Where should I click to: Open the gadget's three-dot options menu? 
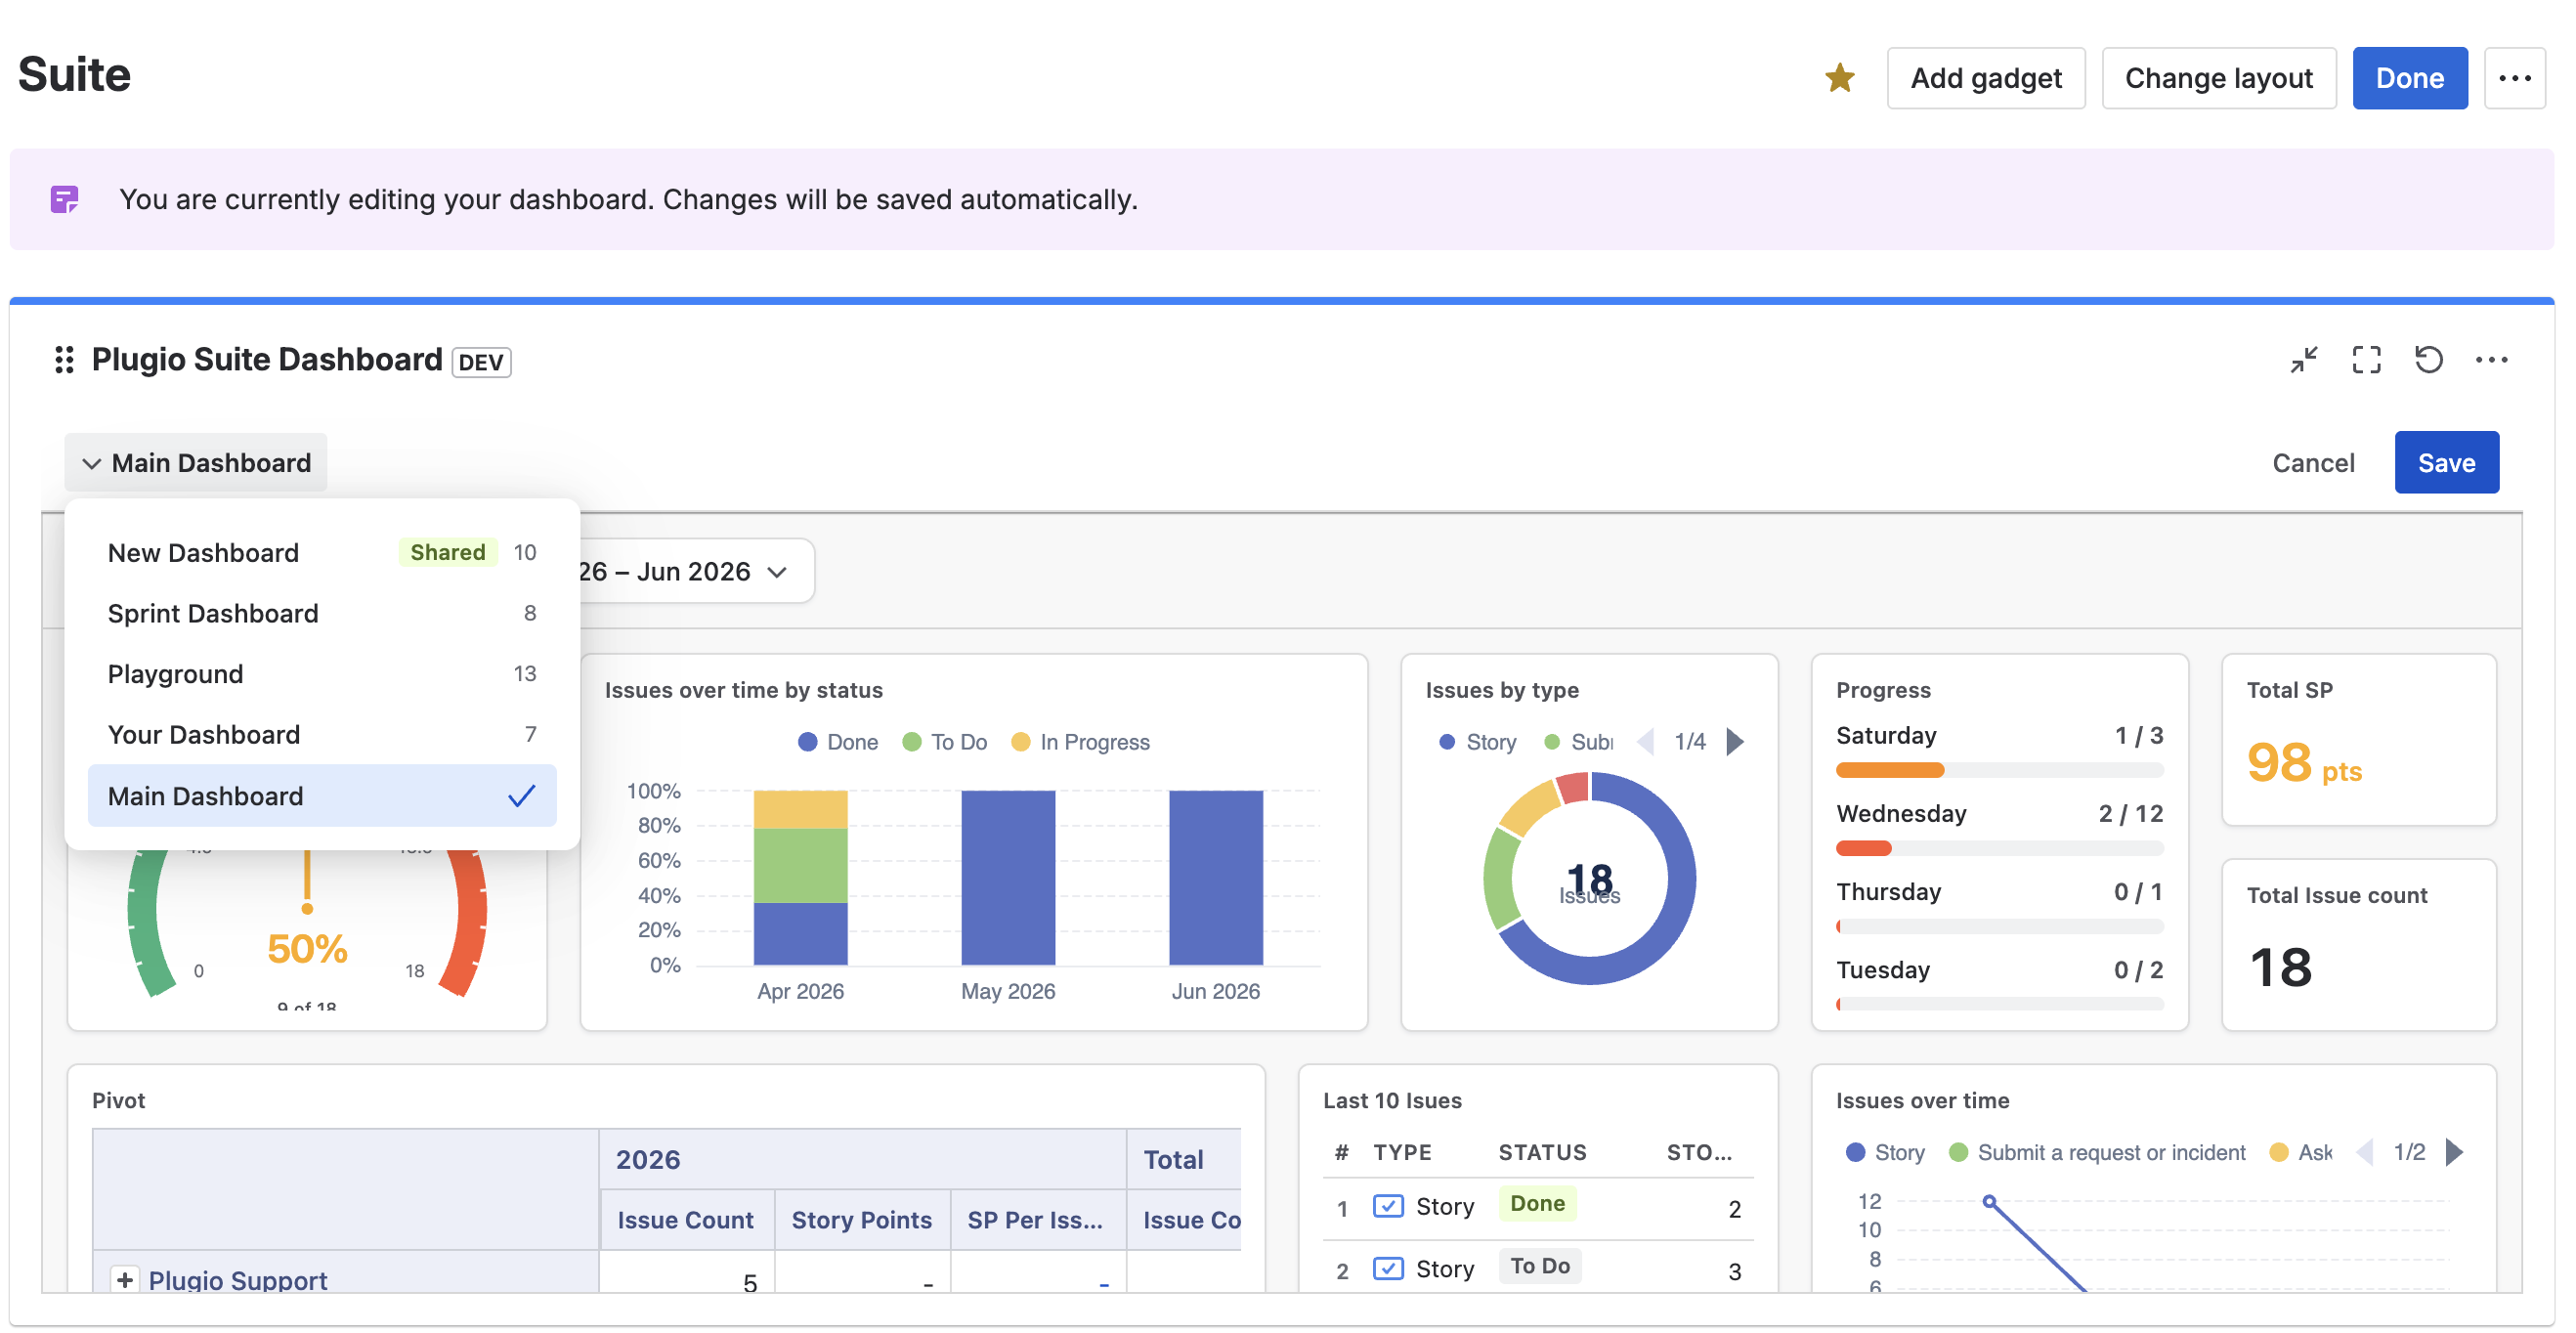2491,360
